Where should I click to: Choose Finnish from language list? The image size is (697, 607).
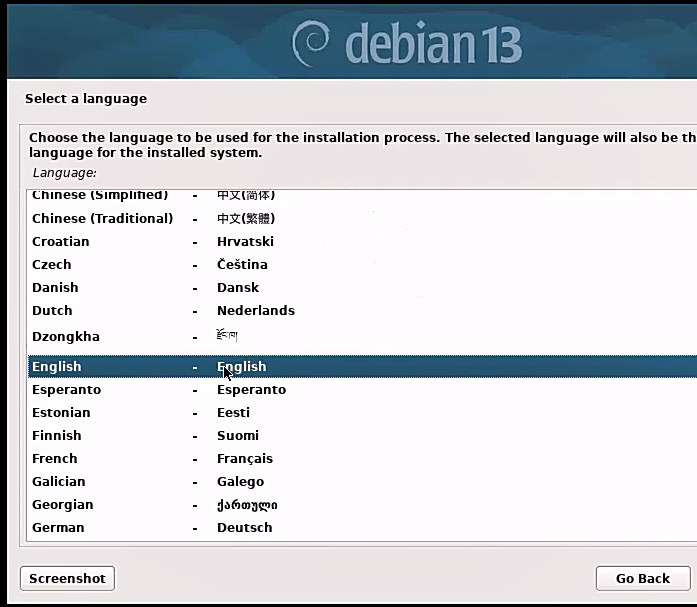tap(56, 435)
